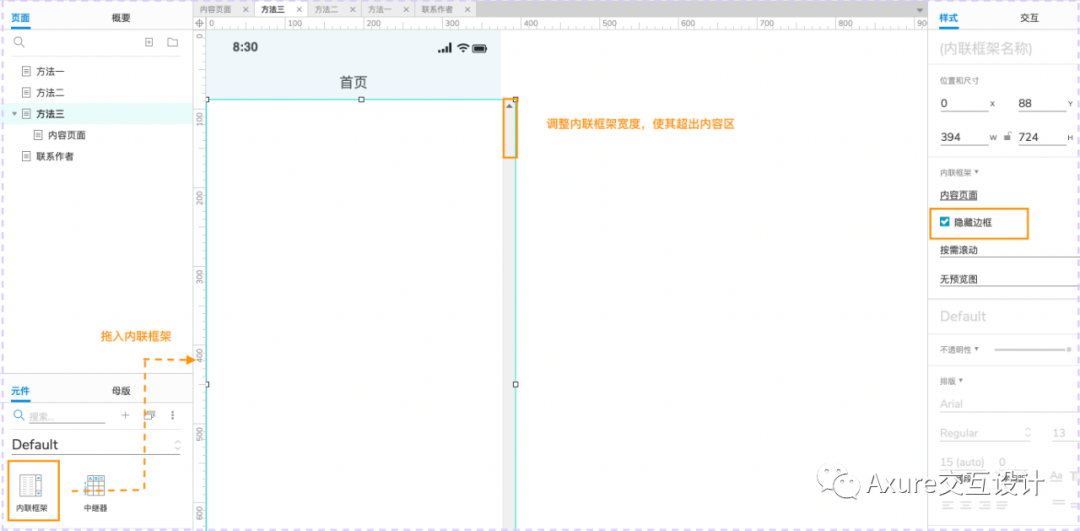Open the Regular font weight dropdown
The height and width of the screenshot is (531, 1080).
pos(986,433)
